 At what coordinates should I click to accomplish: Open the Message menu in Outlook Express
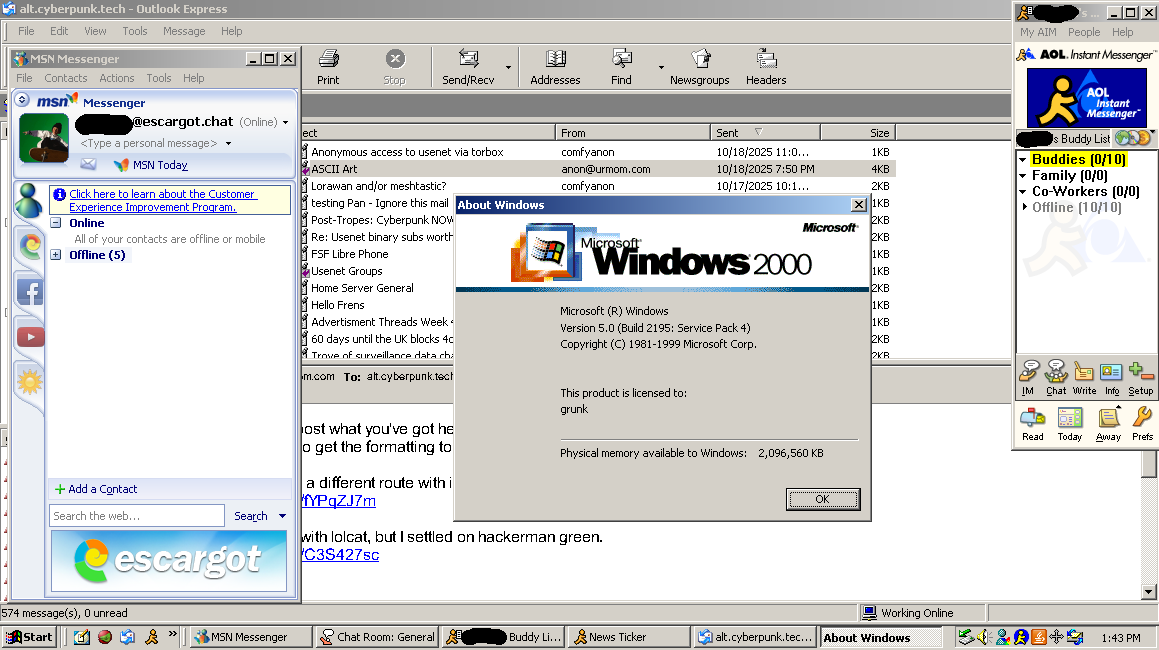(184, 31)
